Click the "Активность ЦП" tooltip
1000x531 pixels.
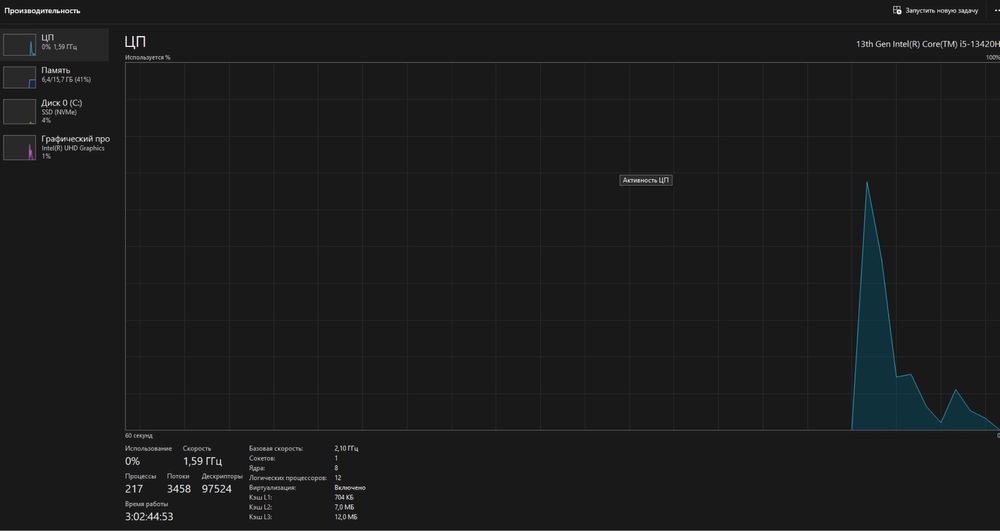645,180
